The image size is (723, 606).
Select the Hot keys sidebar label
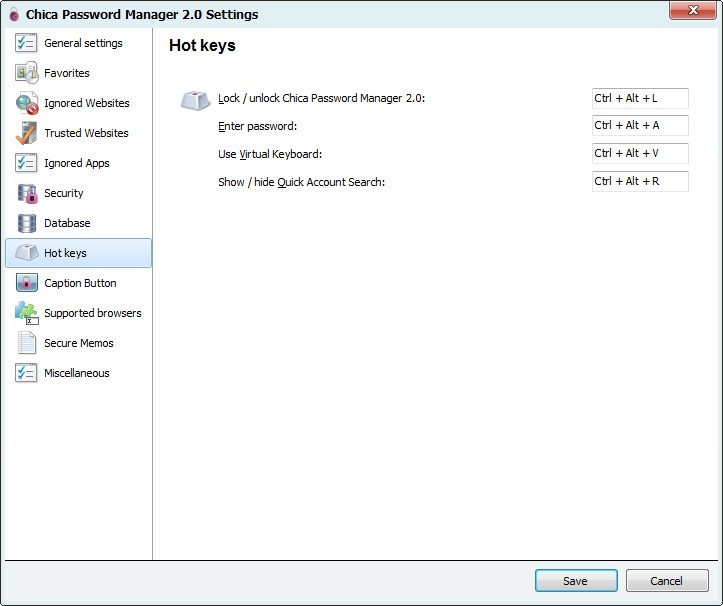(65, 253)
